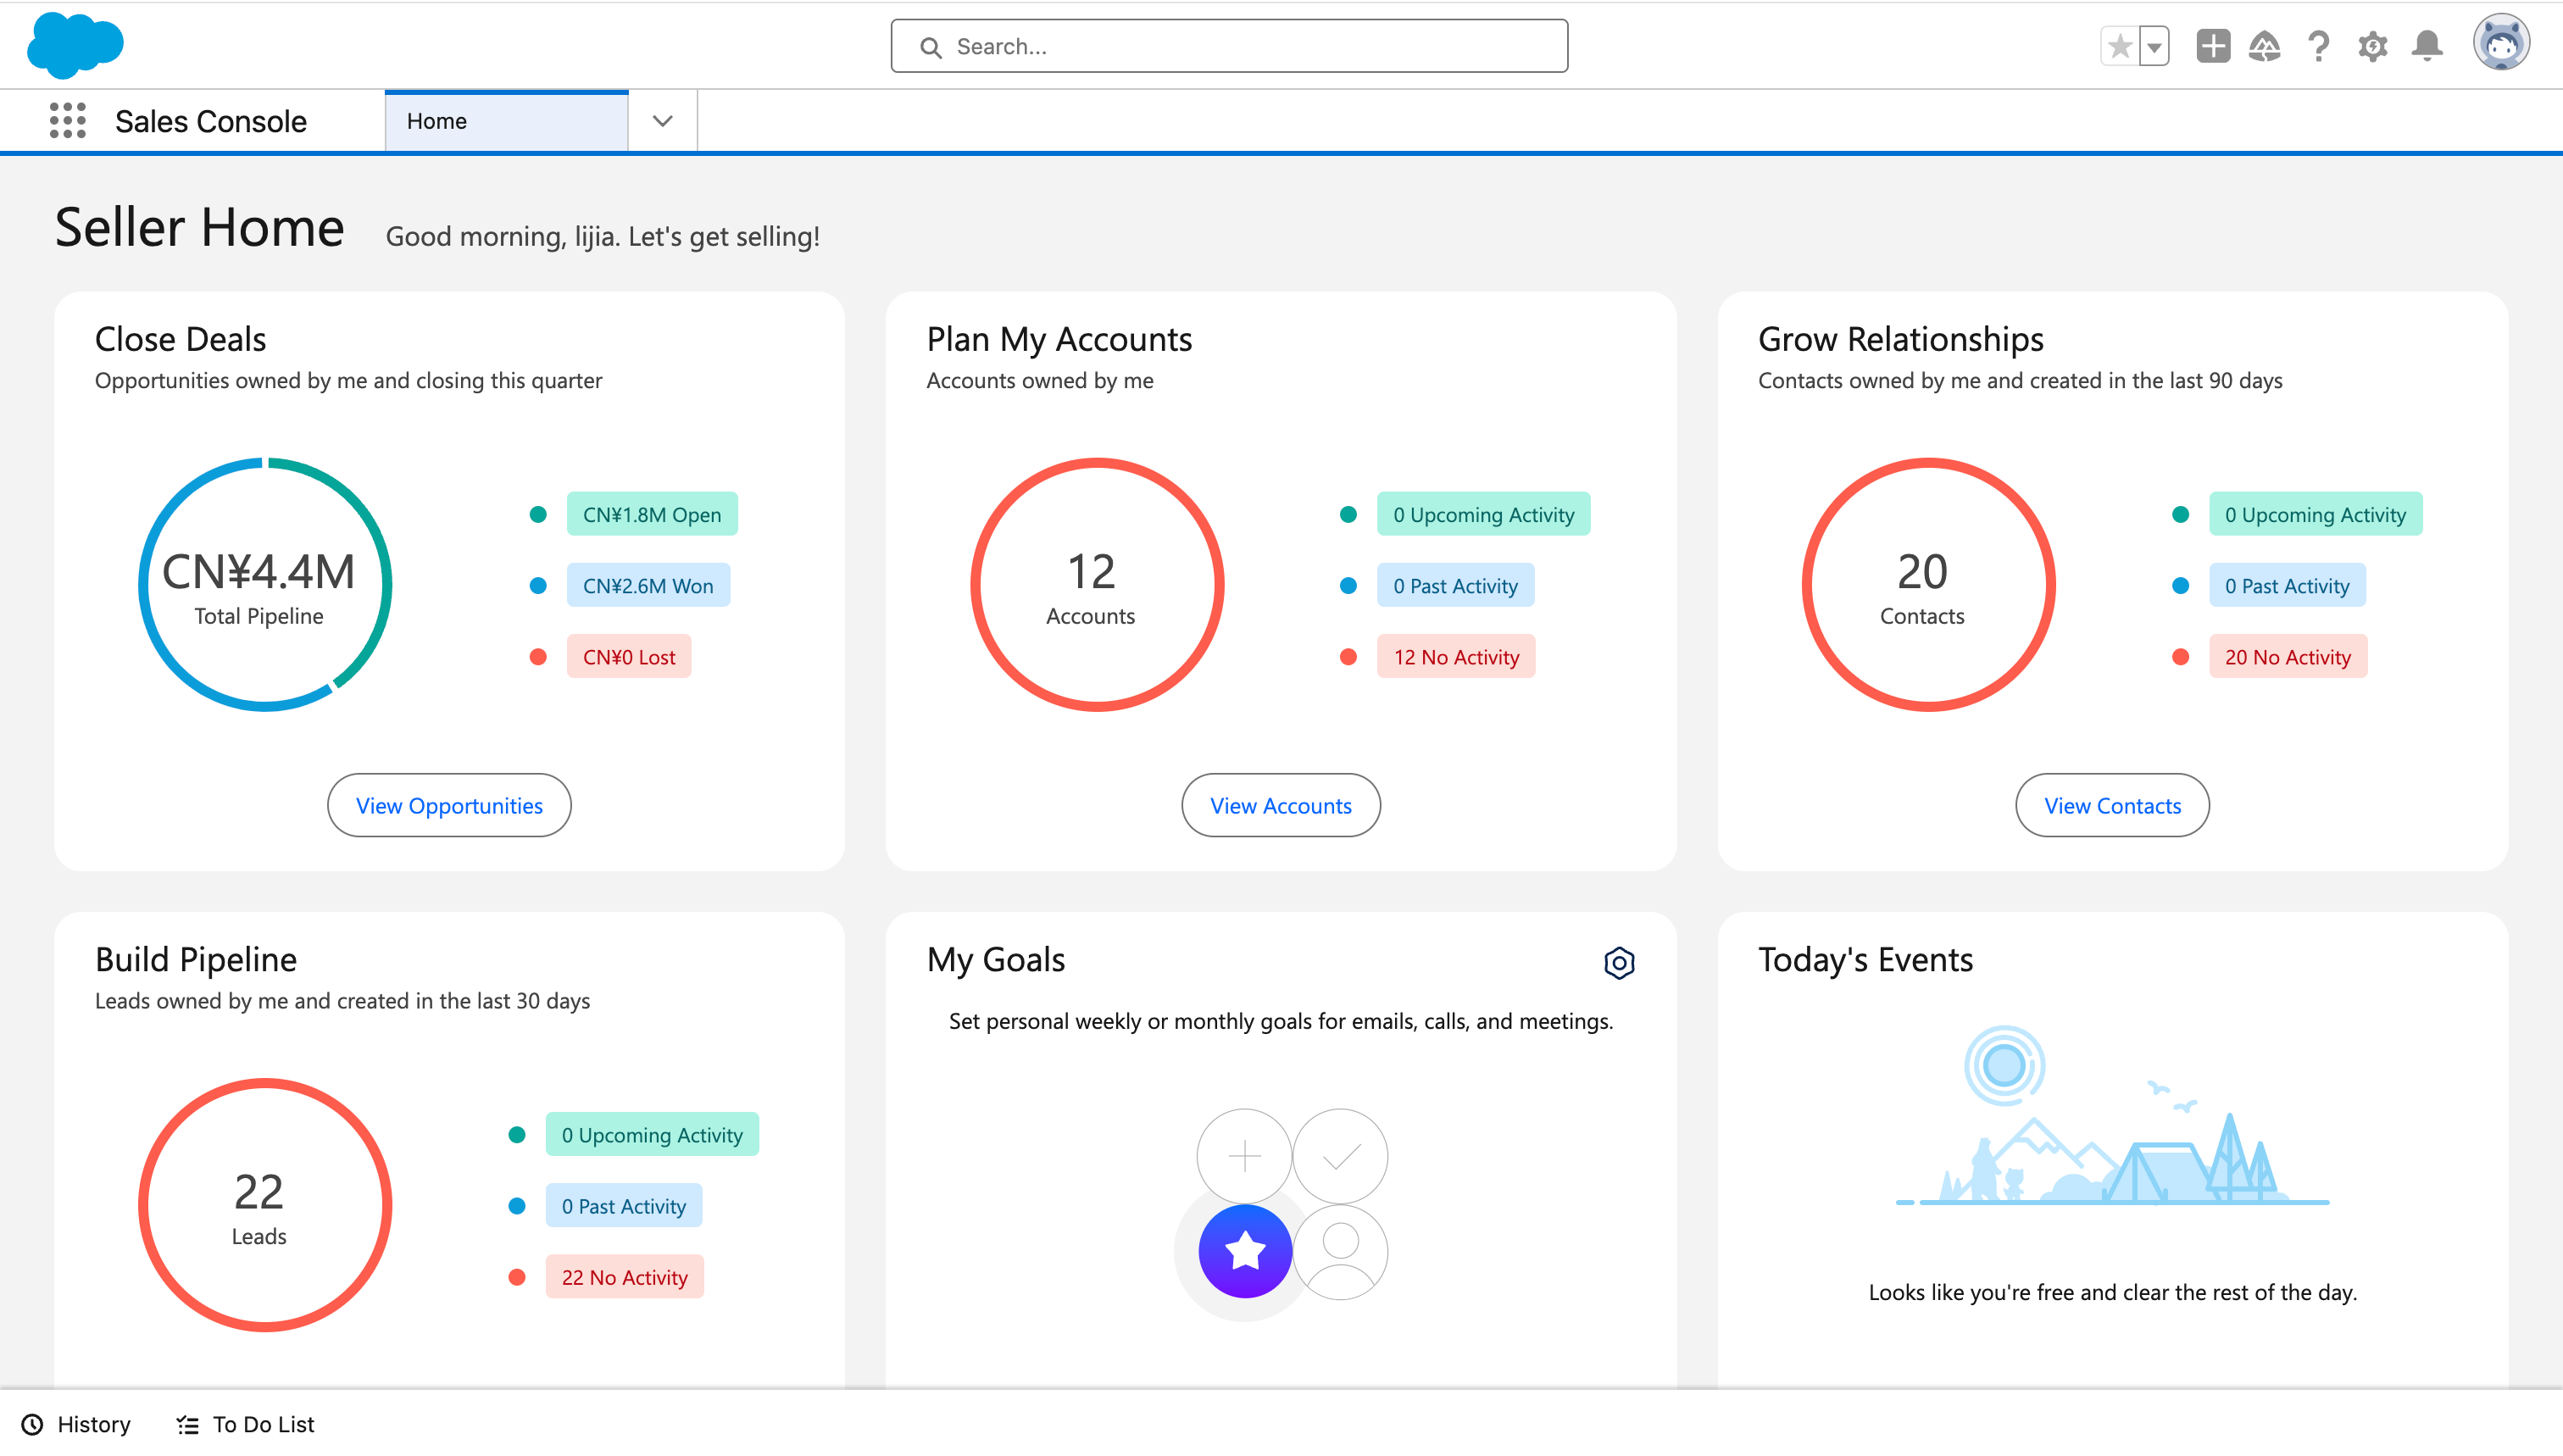Click the notifications bell icon
The width and height of the screenshot is (2563, 1456).
tap(2426, 44)
